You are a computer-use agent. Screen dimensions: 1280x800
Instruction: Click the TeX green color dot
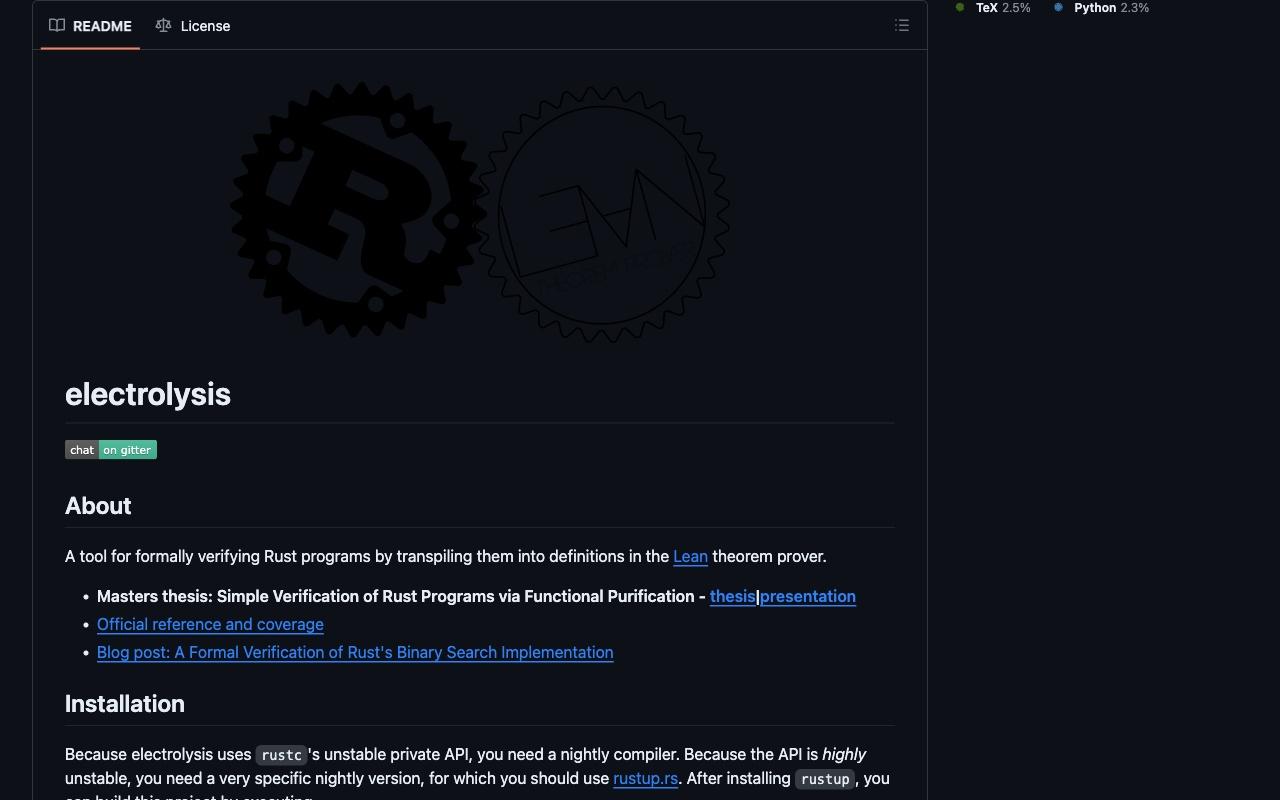point(960,7)
